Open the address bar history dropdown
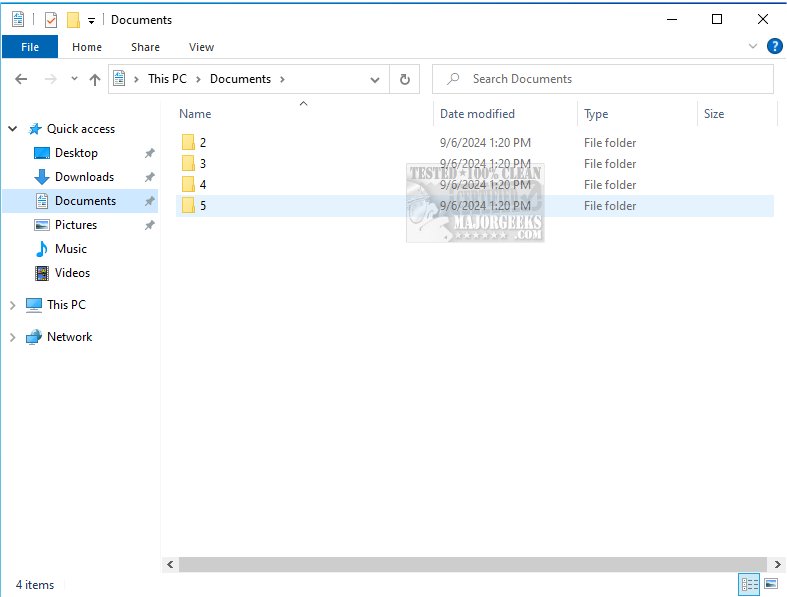The width and height of the screenshot is (787, 597). tap(374, 79)
